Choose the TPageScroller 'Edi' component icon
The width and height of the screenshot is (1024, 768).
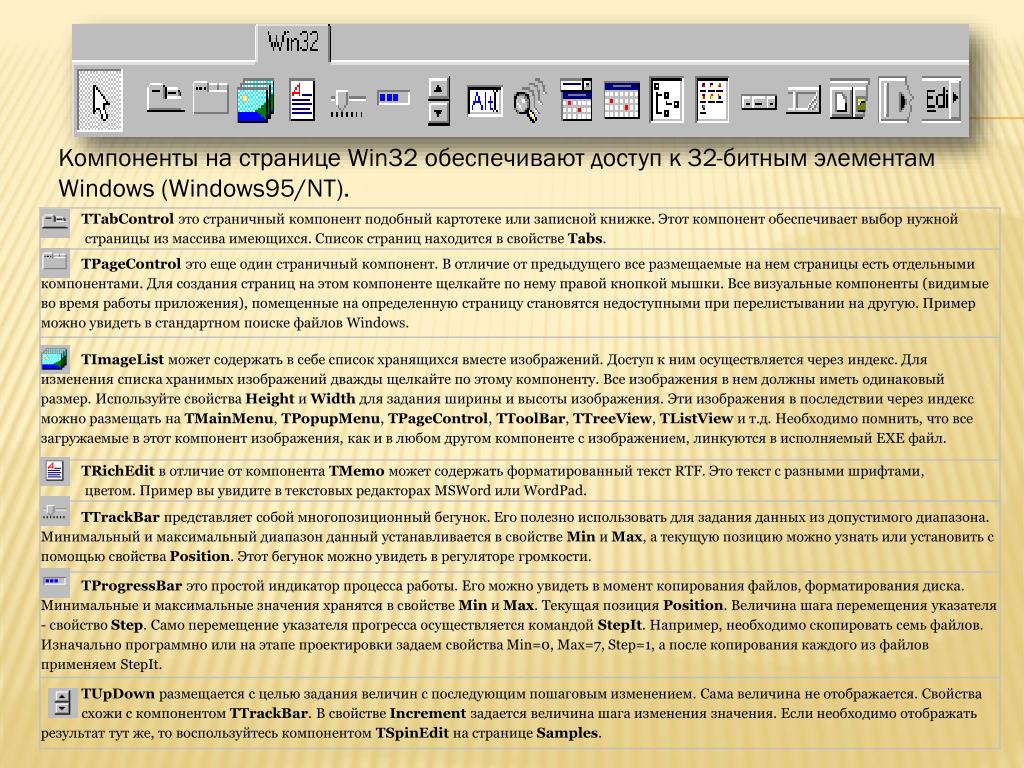[941, 100]
